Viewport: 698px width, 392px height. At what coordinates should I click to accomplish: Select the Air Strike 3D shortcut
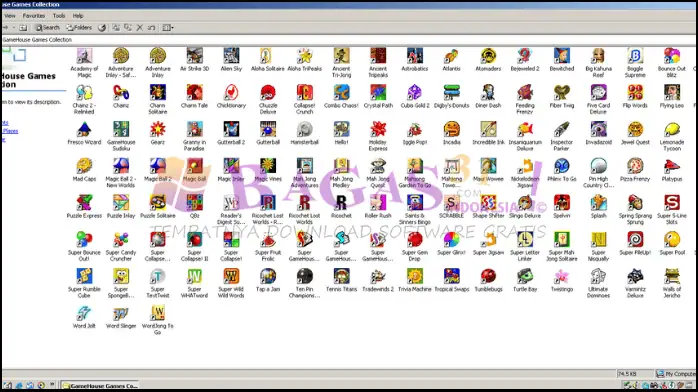coord(195,57)
